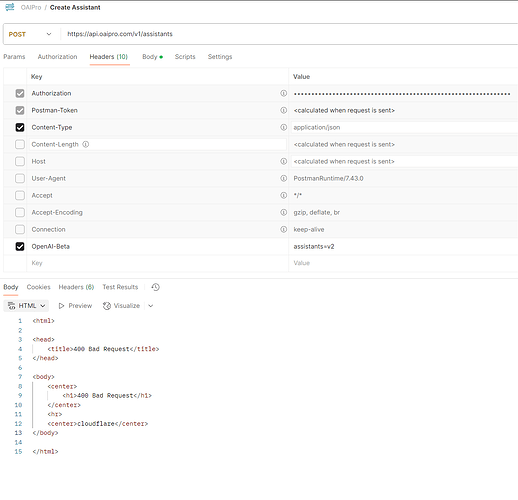Toggle the Postman-Token header checkbox
The image size is (518, 500).
pyautogui.click(x=20, y=110)
